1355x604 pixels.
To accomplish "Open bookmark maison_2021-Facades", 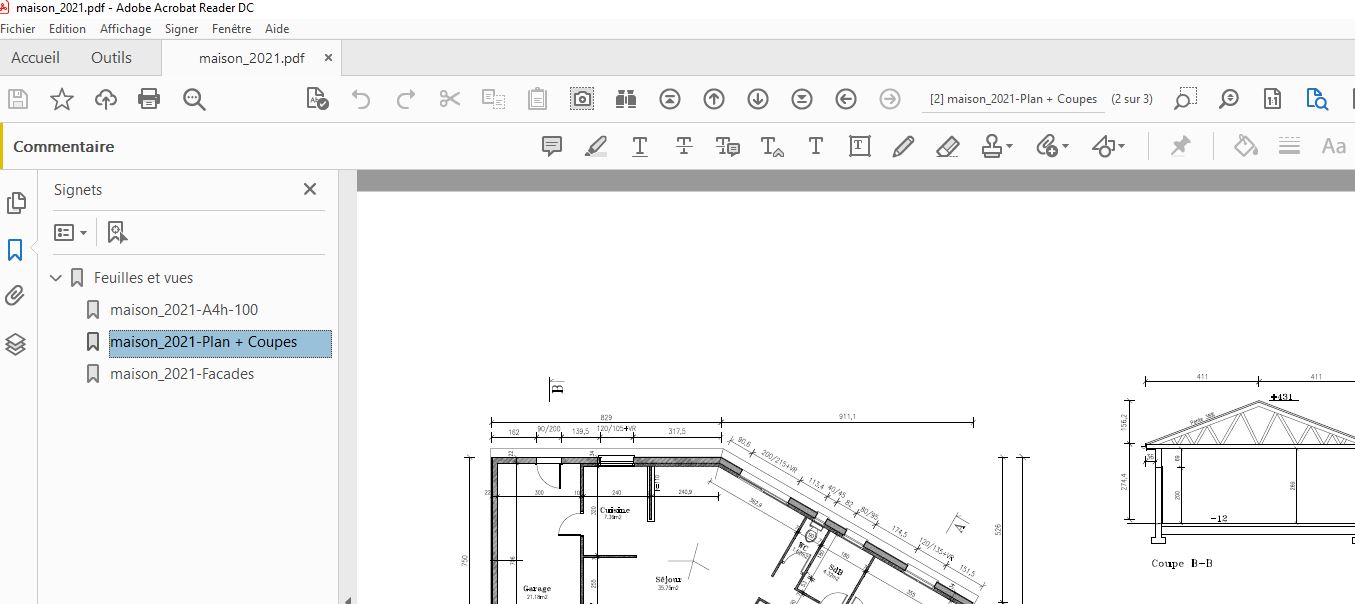I will click(182, 374).
